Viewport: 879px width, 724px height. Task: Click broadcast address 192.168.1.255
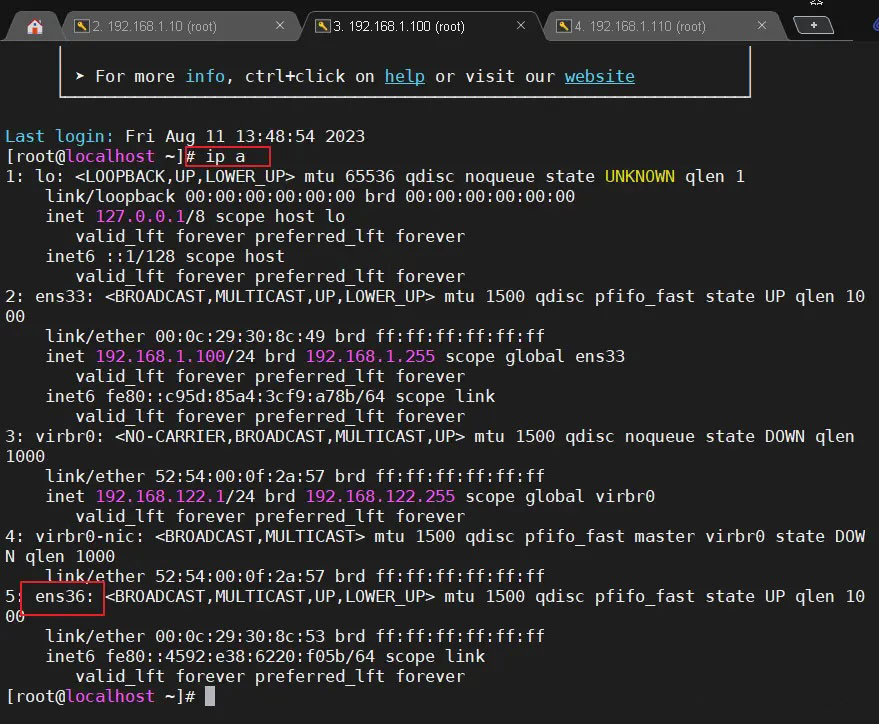point(370,356)
